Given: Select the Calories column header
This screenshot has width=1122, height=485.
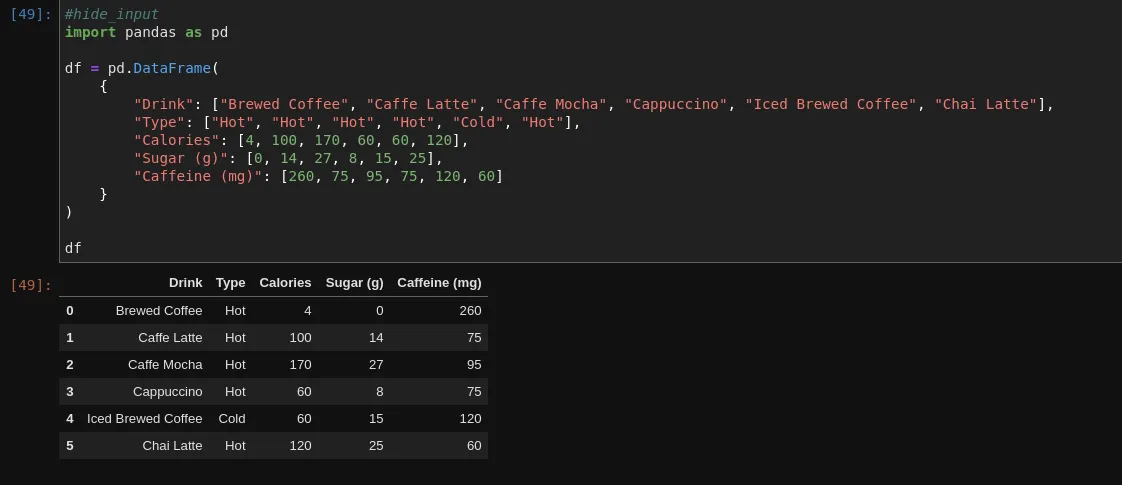Looking at the screenshot, I should click(x=285, y=283).
